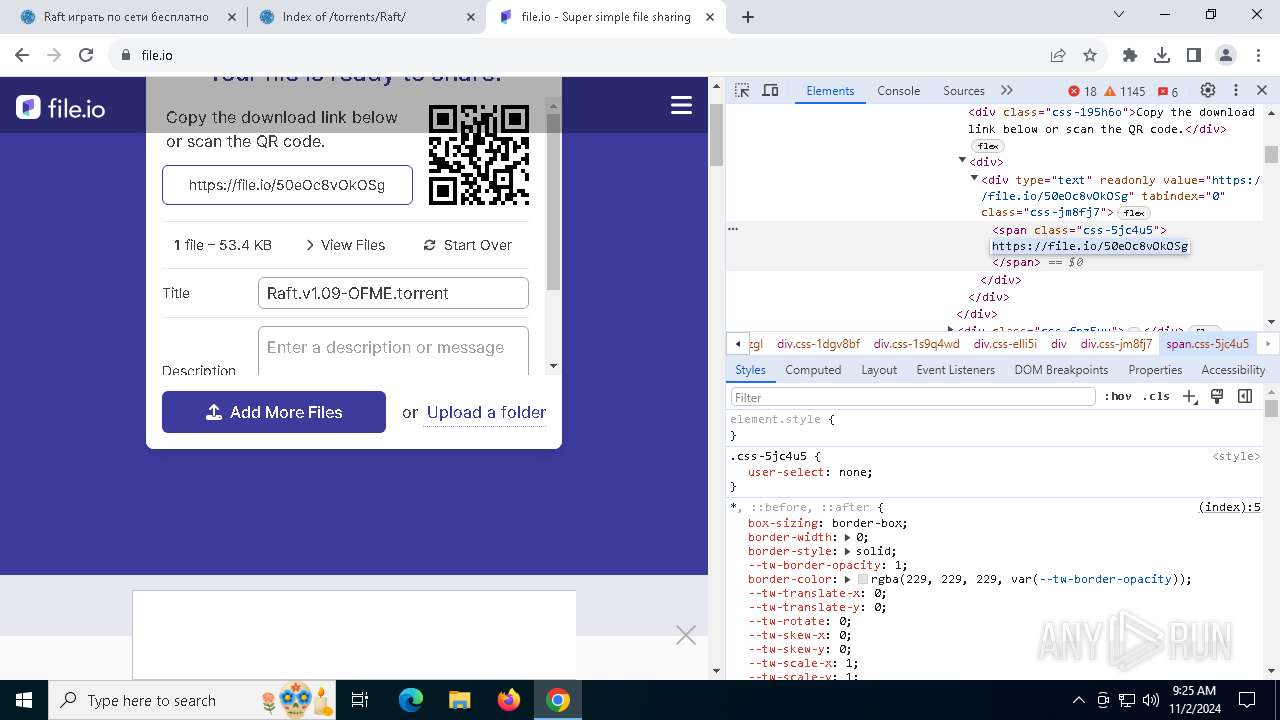Open a new browser tab plus button
This screenshot has width=1280, height=720.
748,17
